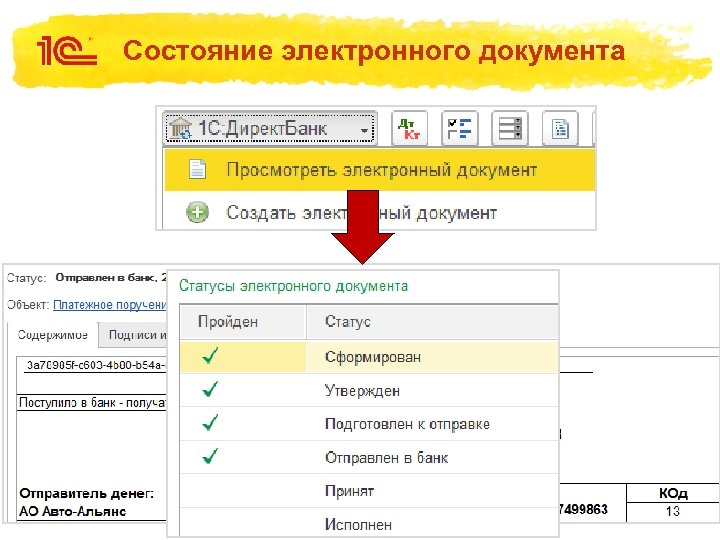This screenshot has width=720, height=540.
Task: Select the Принят status row
Action: pyautogui.click(x=369, y=491)
